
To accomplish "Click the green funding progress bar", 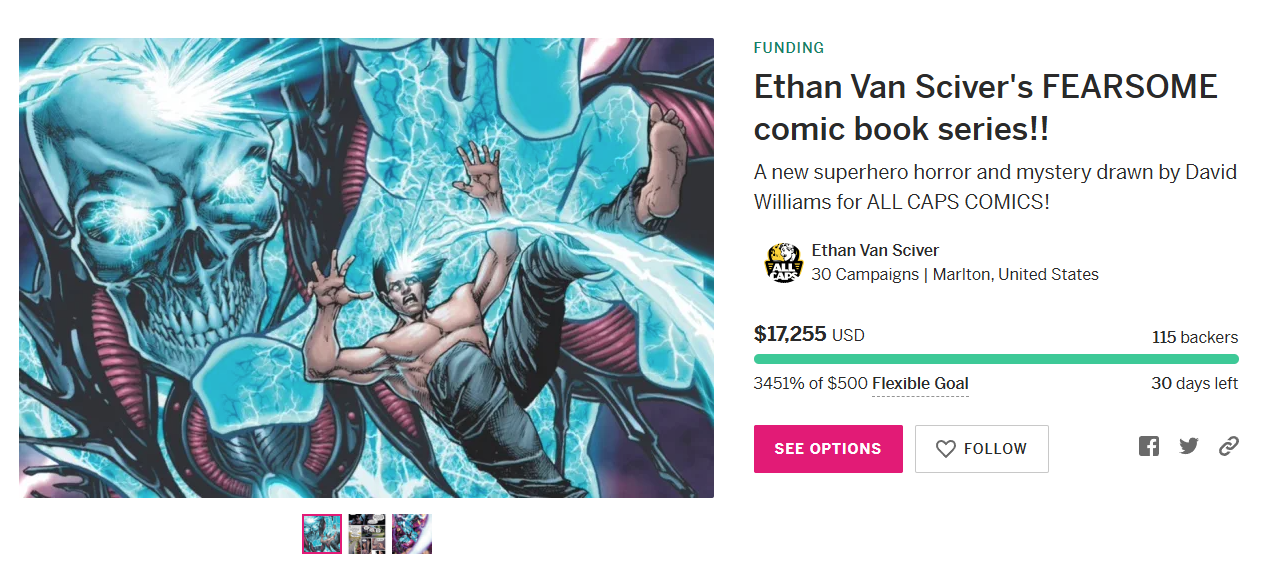I will (x=996, y=359).
